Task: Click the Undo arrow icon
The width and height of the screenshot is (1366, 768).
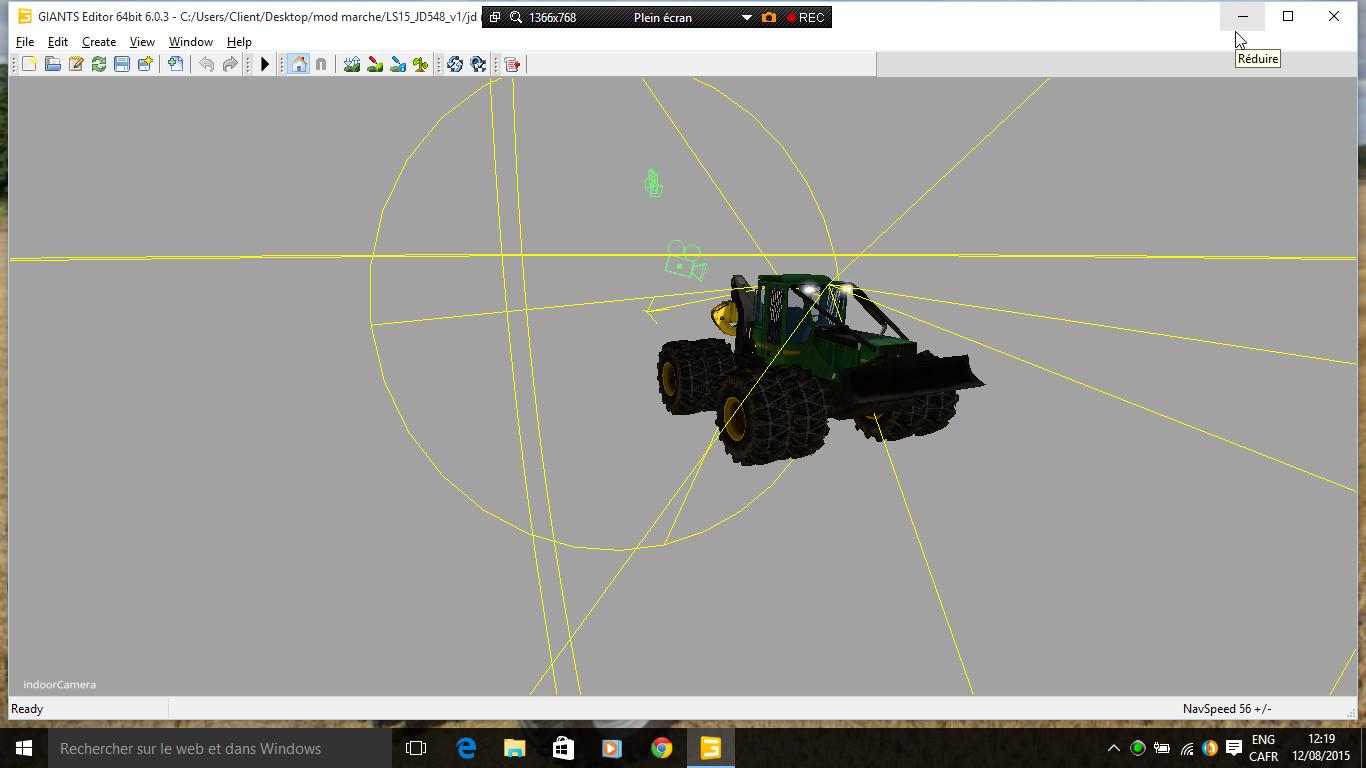Action: point(206,64)
